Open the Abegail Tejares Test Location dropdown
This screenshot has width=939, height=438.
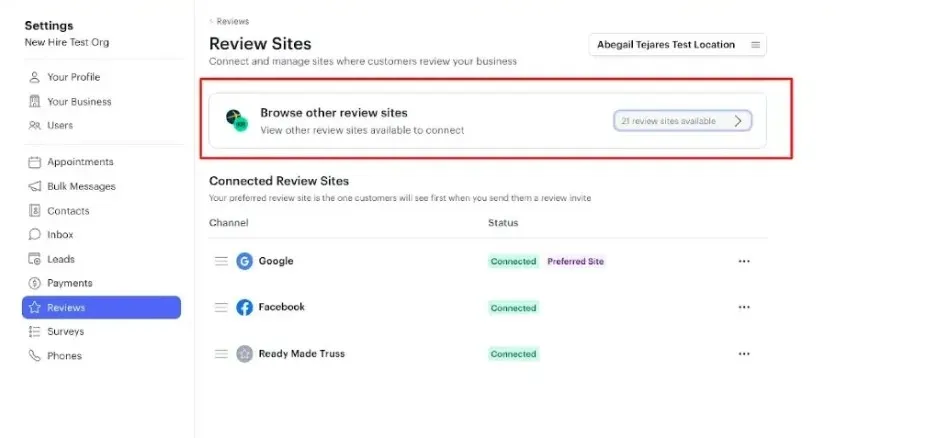677,45
